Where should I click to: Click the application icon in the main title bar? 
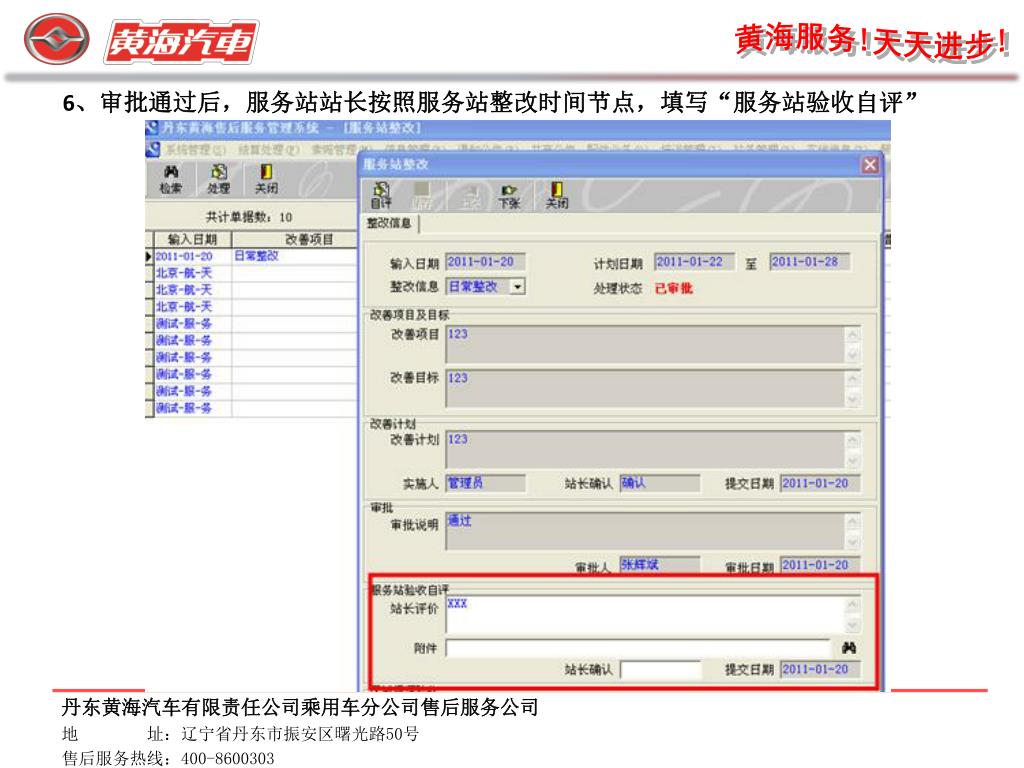coord(152,128)
